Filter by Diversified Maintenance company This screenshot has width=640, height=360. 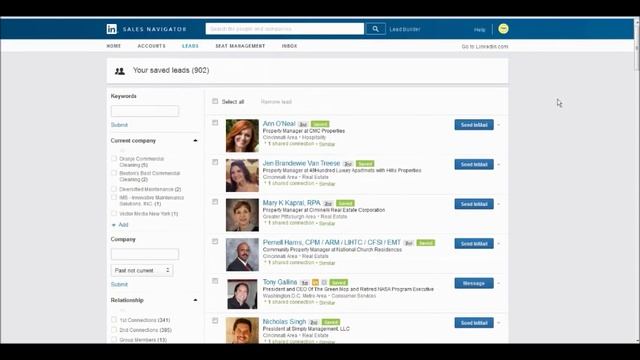[114, 189]
